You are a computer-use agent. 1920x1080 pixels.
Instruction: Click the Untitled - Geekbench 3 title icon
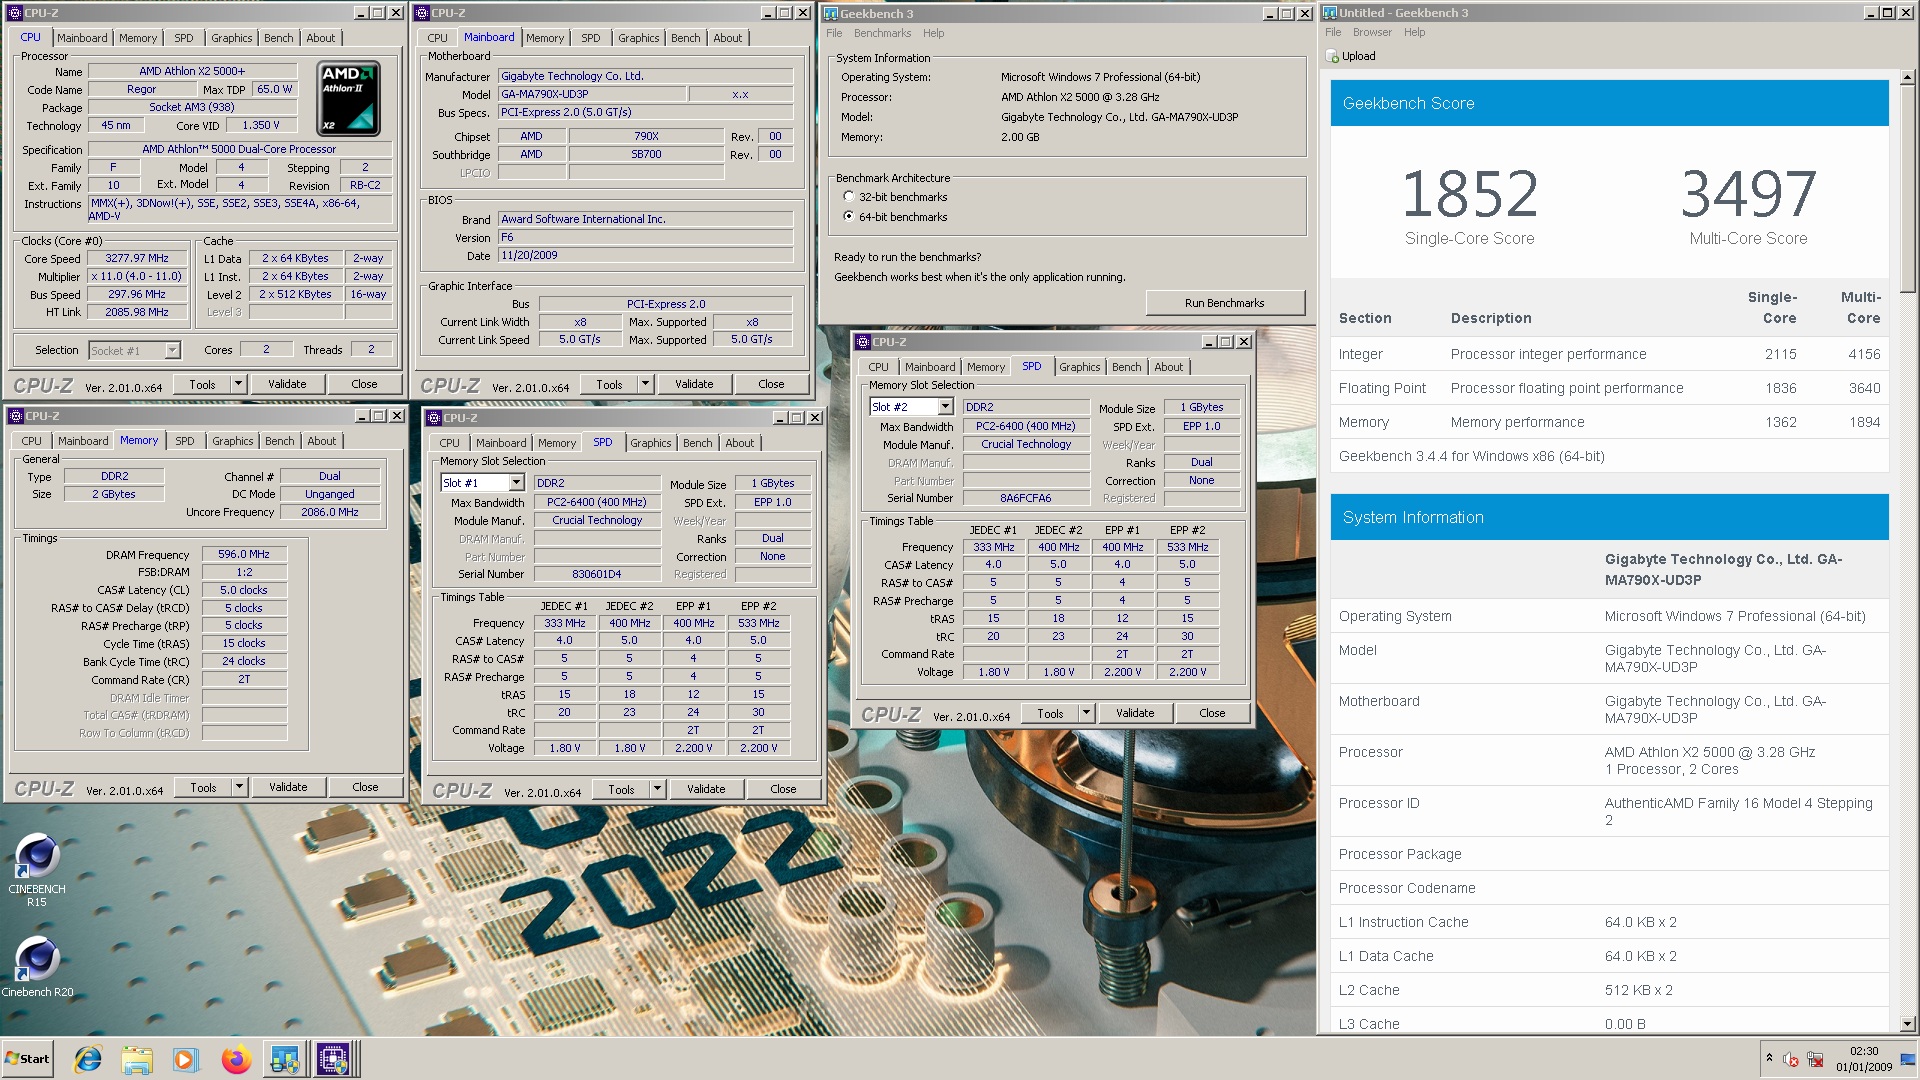[1330, 13]
